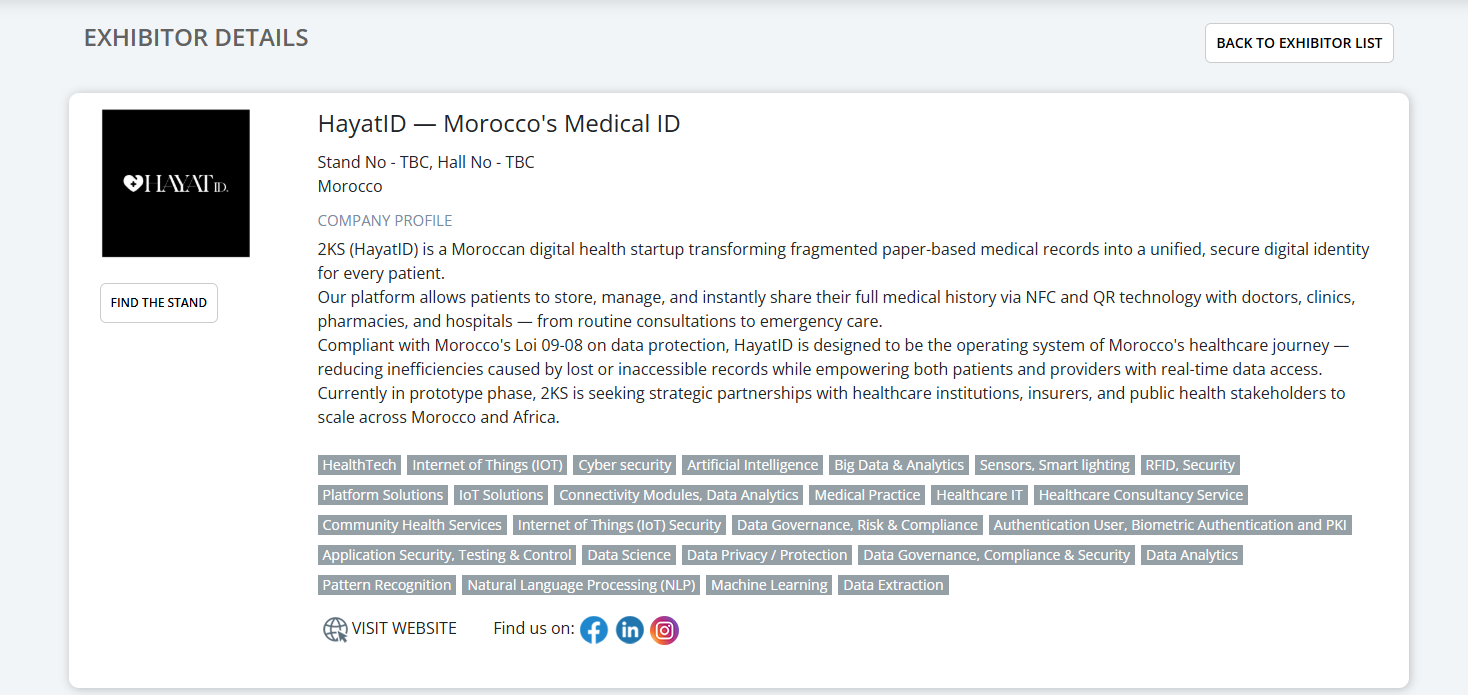Select the Healthcare IT tag
1468x695 pixels.
979,494
